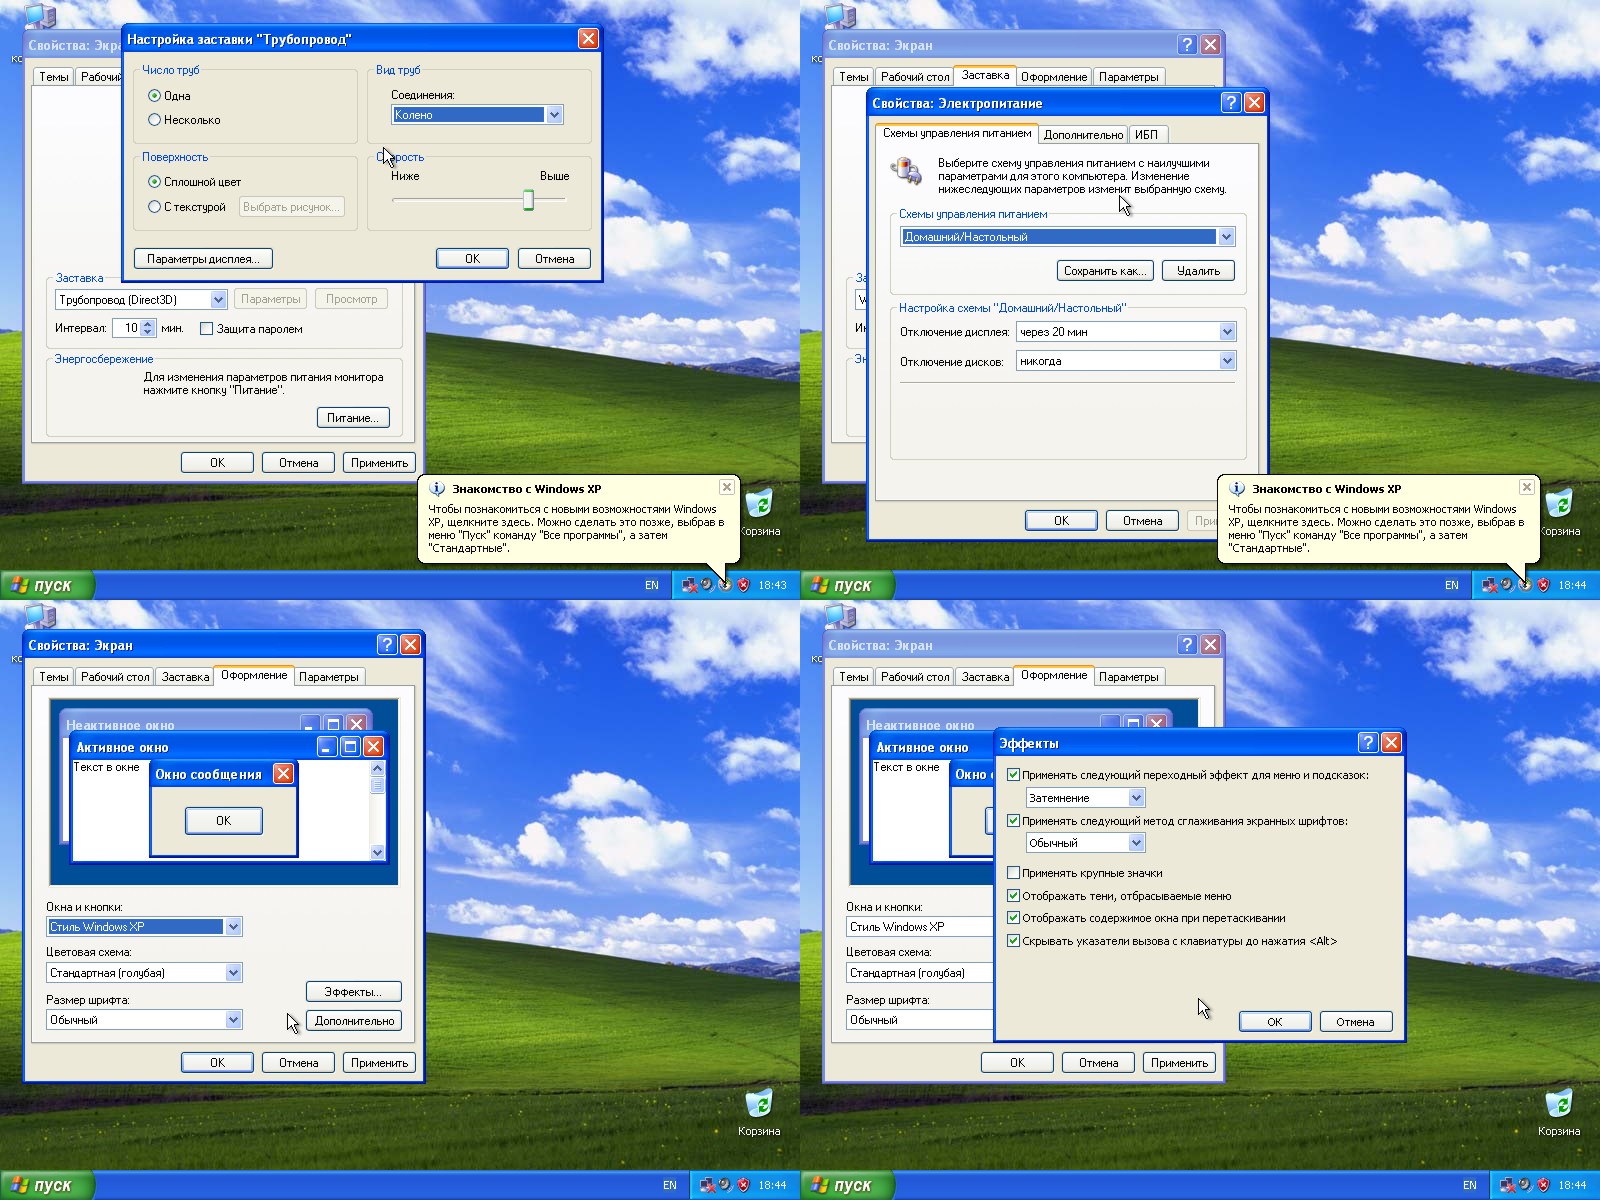
Task: Toggle Отображать содержимое окна при перетаскивании checkbox
Action: (1013, 918)
